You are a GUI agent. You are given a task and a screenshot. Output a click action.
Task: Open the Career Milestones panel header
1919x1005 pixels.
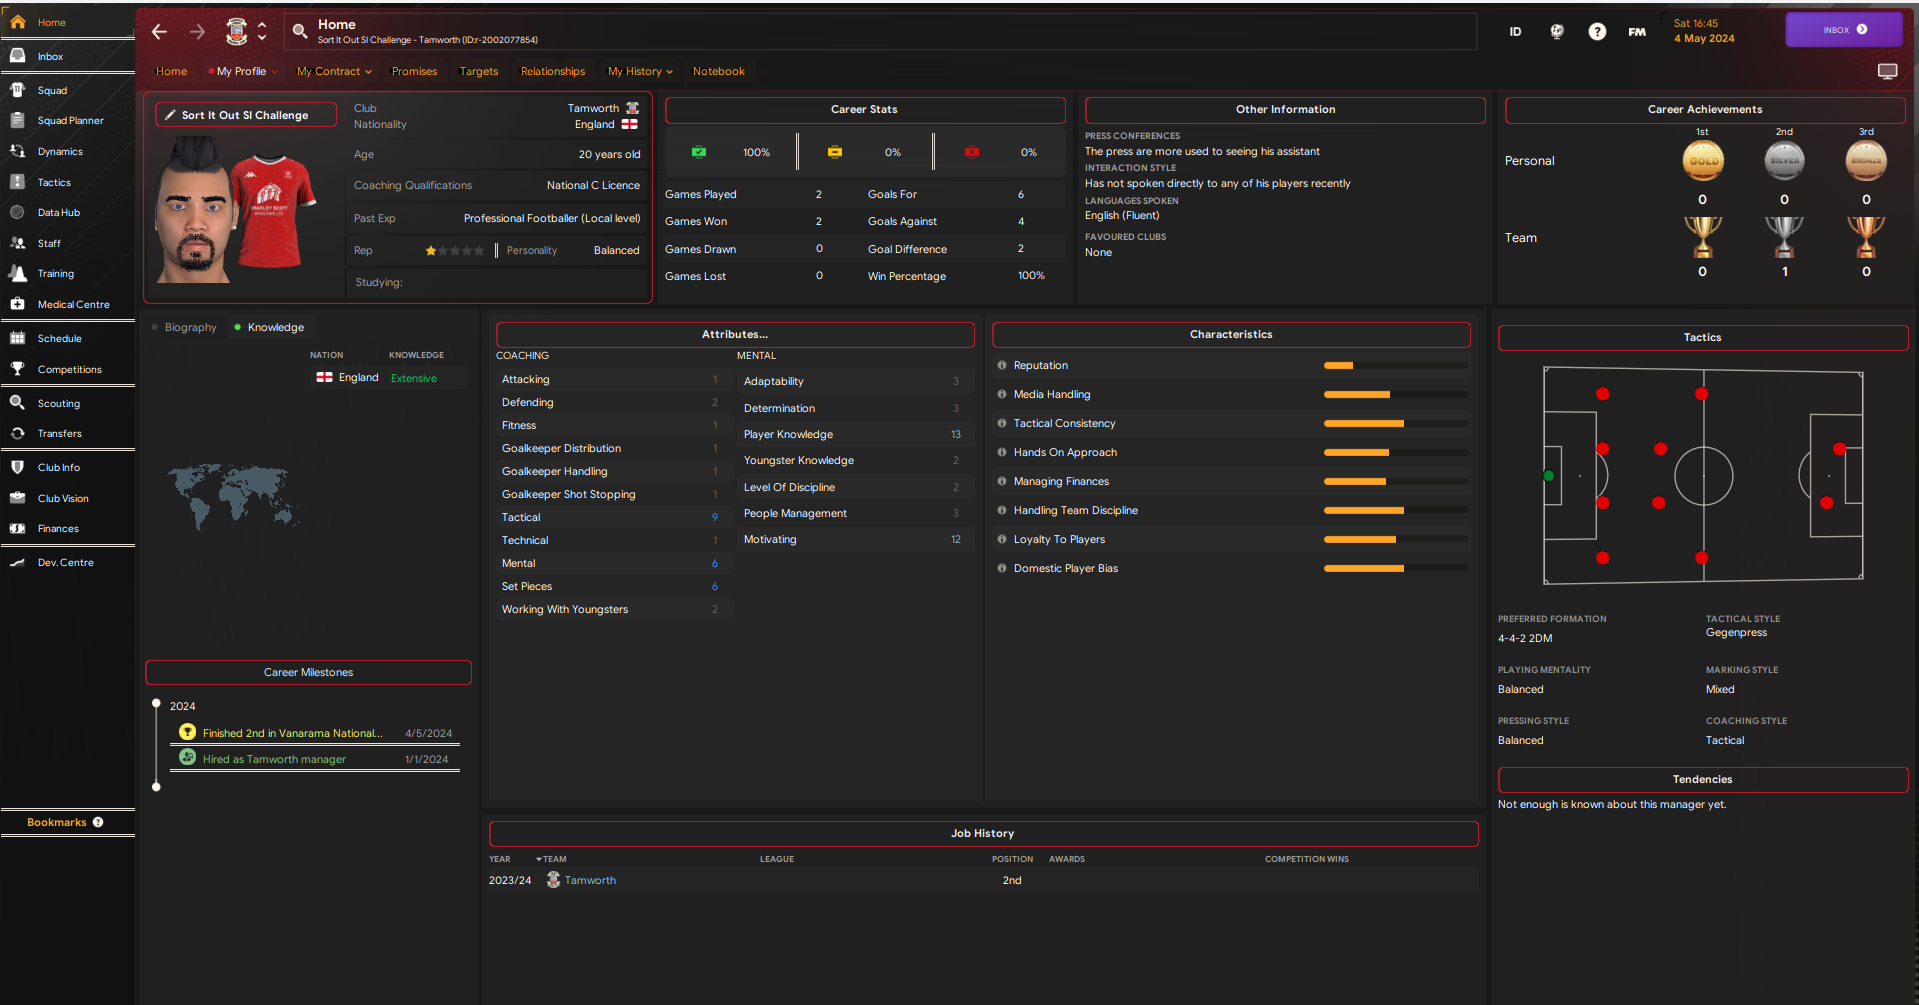click(308, 672)
